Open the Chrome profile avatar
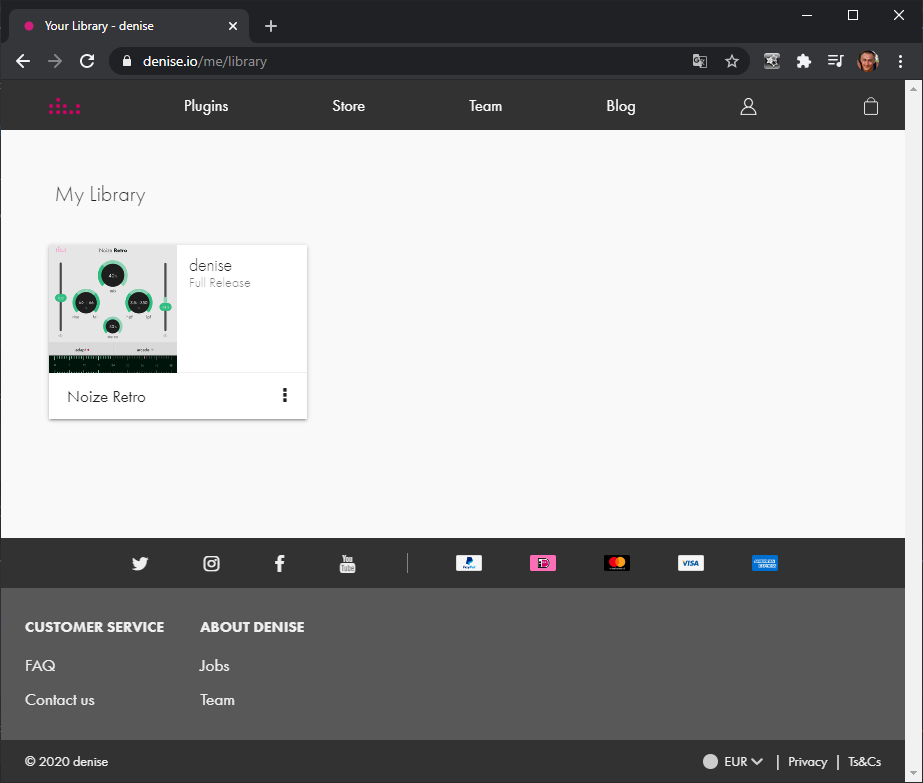923x783 pixels. pyautogui.click(x=868, y=61)
